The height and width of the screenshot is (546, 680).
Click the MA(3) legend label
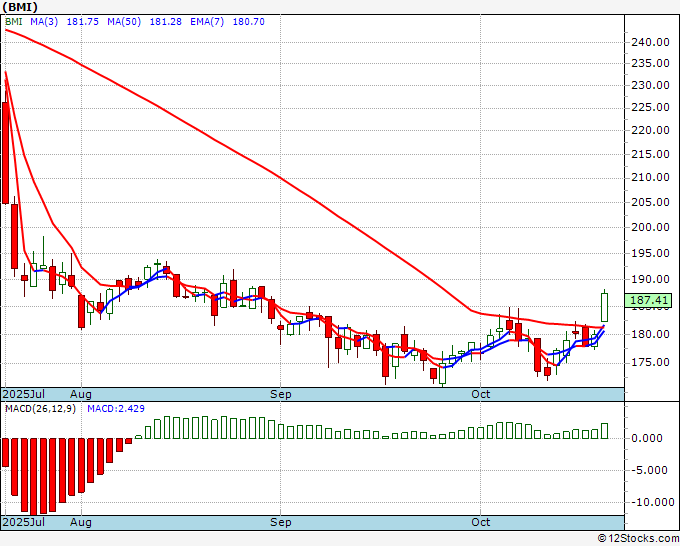coord(44,22)
